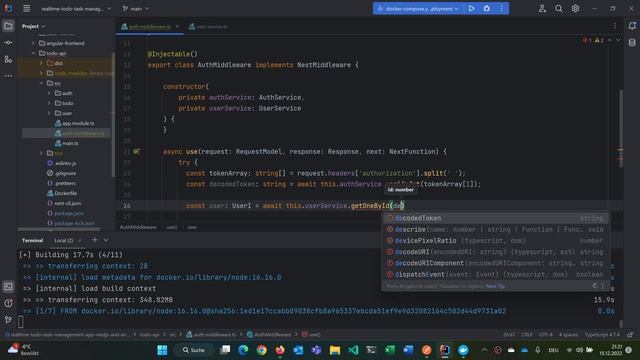
Task: Open project name dropdown
Action: coord(76,9)
